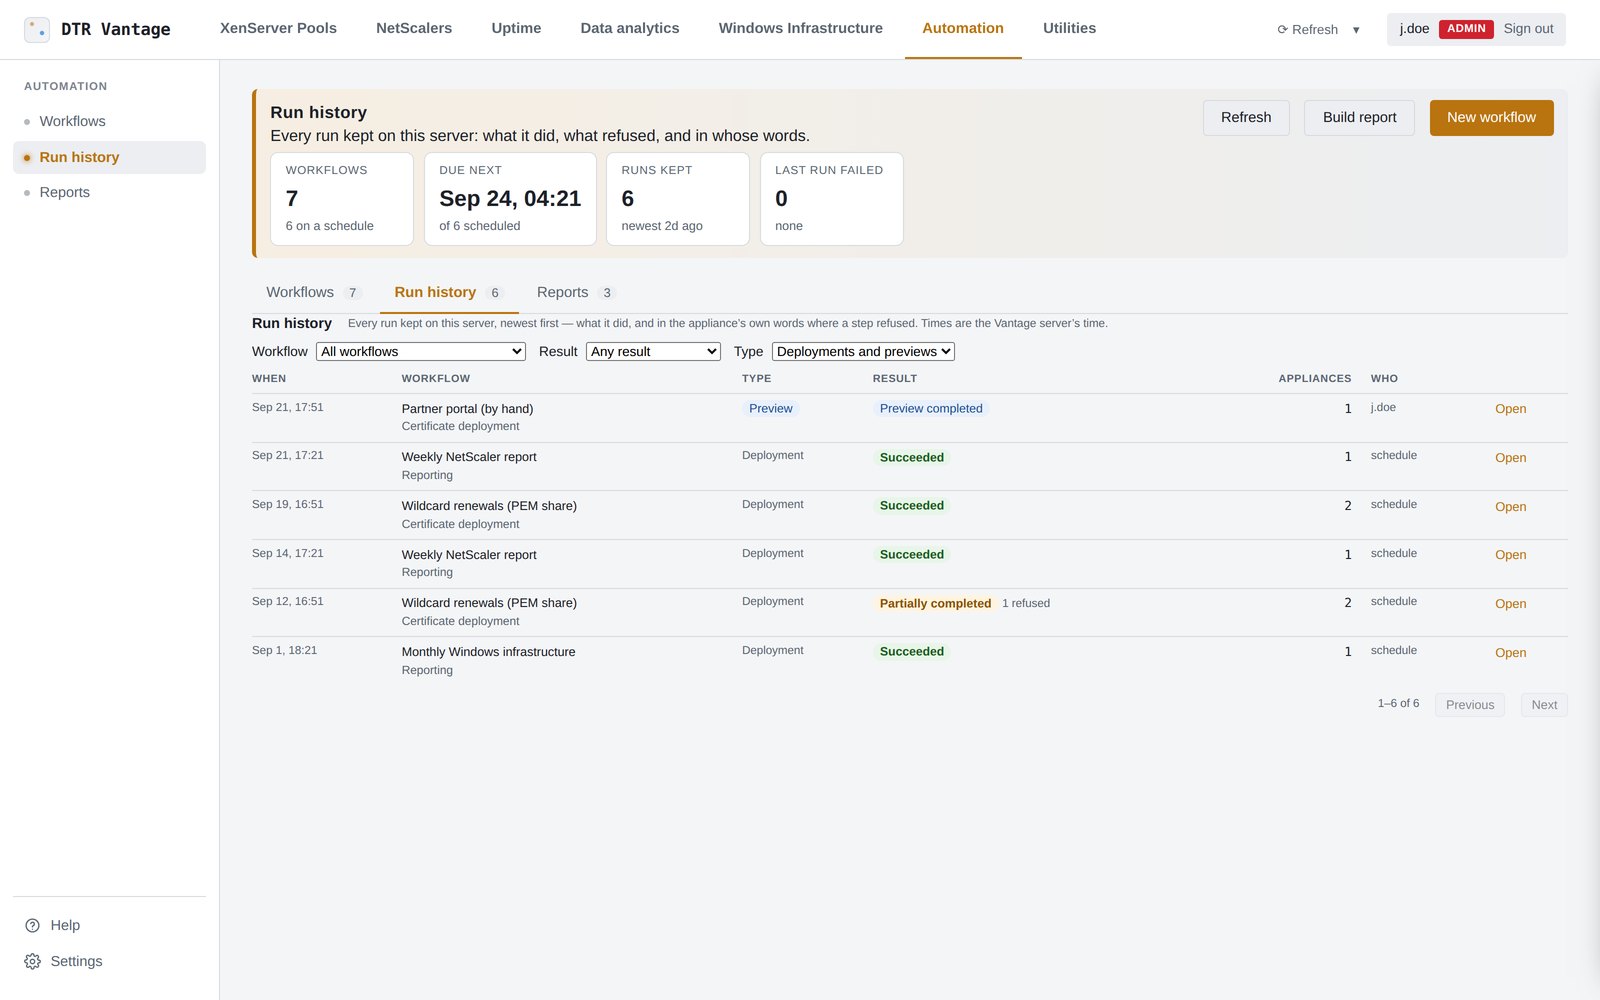Click the Partially completed status badge
The image size is (1600, 1000).
click(935, 603)
